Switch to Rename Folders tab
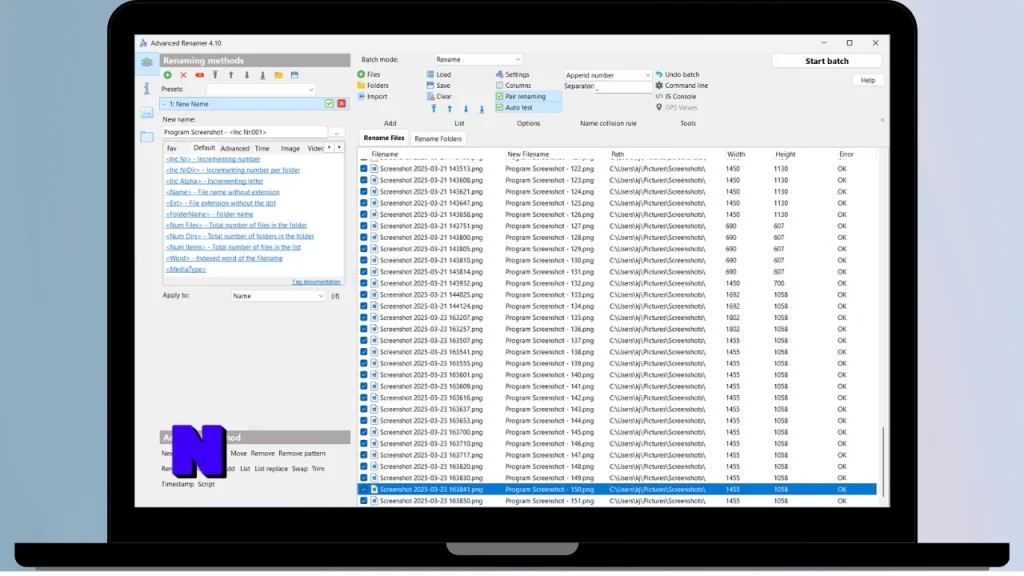This screenshot has height=576, width=1024. (x=438, y=139)
